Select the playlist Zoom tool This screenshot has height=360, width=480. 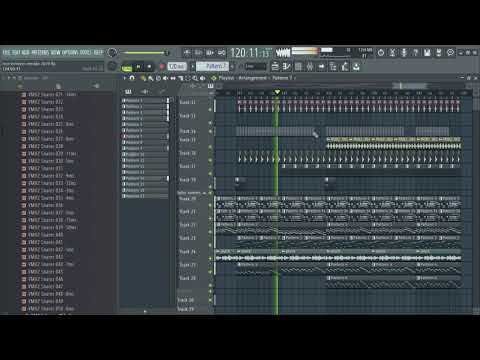195,78
